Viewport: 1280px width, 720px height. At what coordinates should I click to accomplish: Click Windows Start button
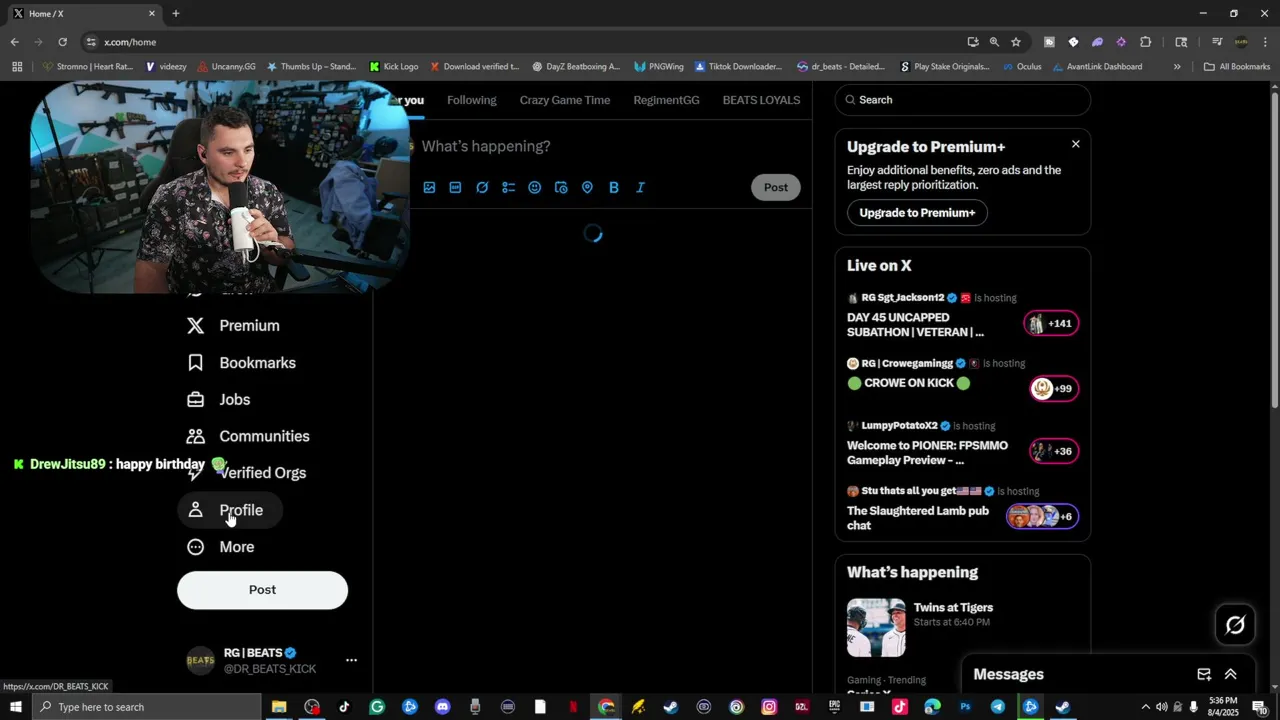[16, 707]
